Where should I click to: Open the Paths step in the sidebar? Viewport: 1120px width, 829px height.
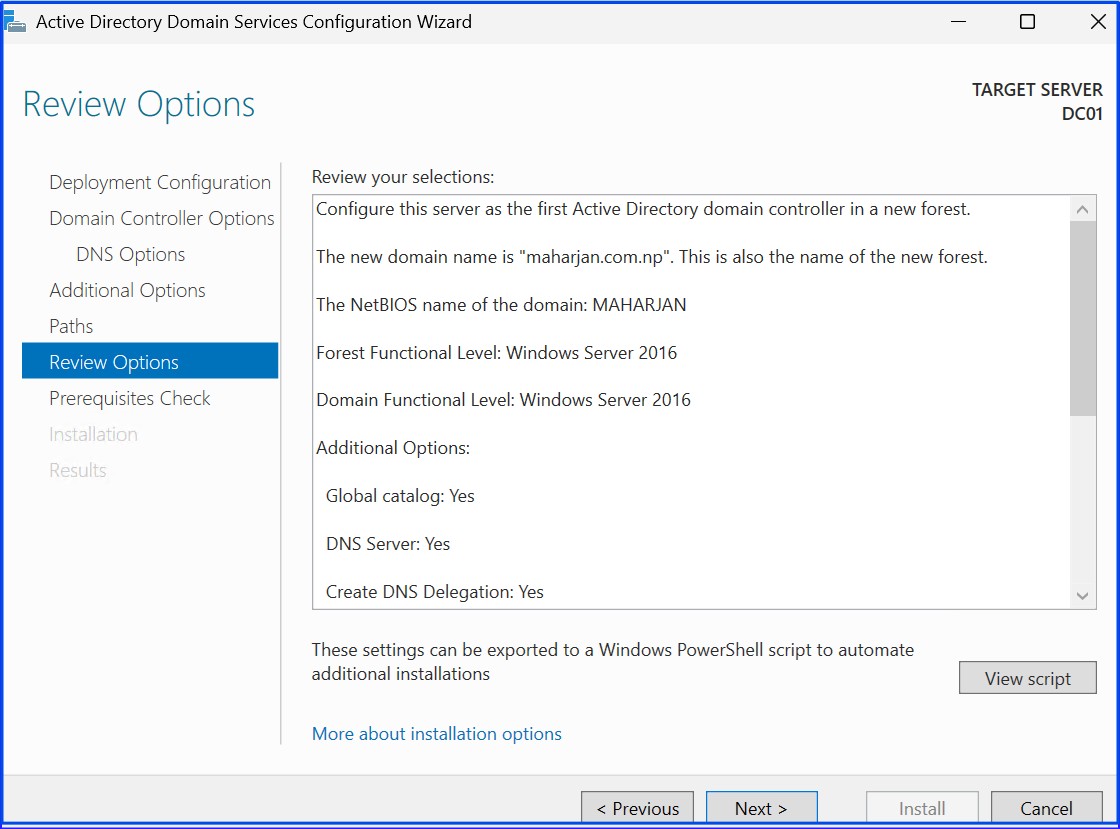70,326
